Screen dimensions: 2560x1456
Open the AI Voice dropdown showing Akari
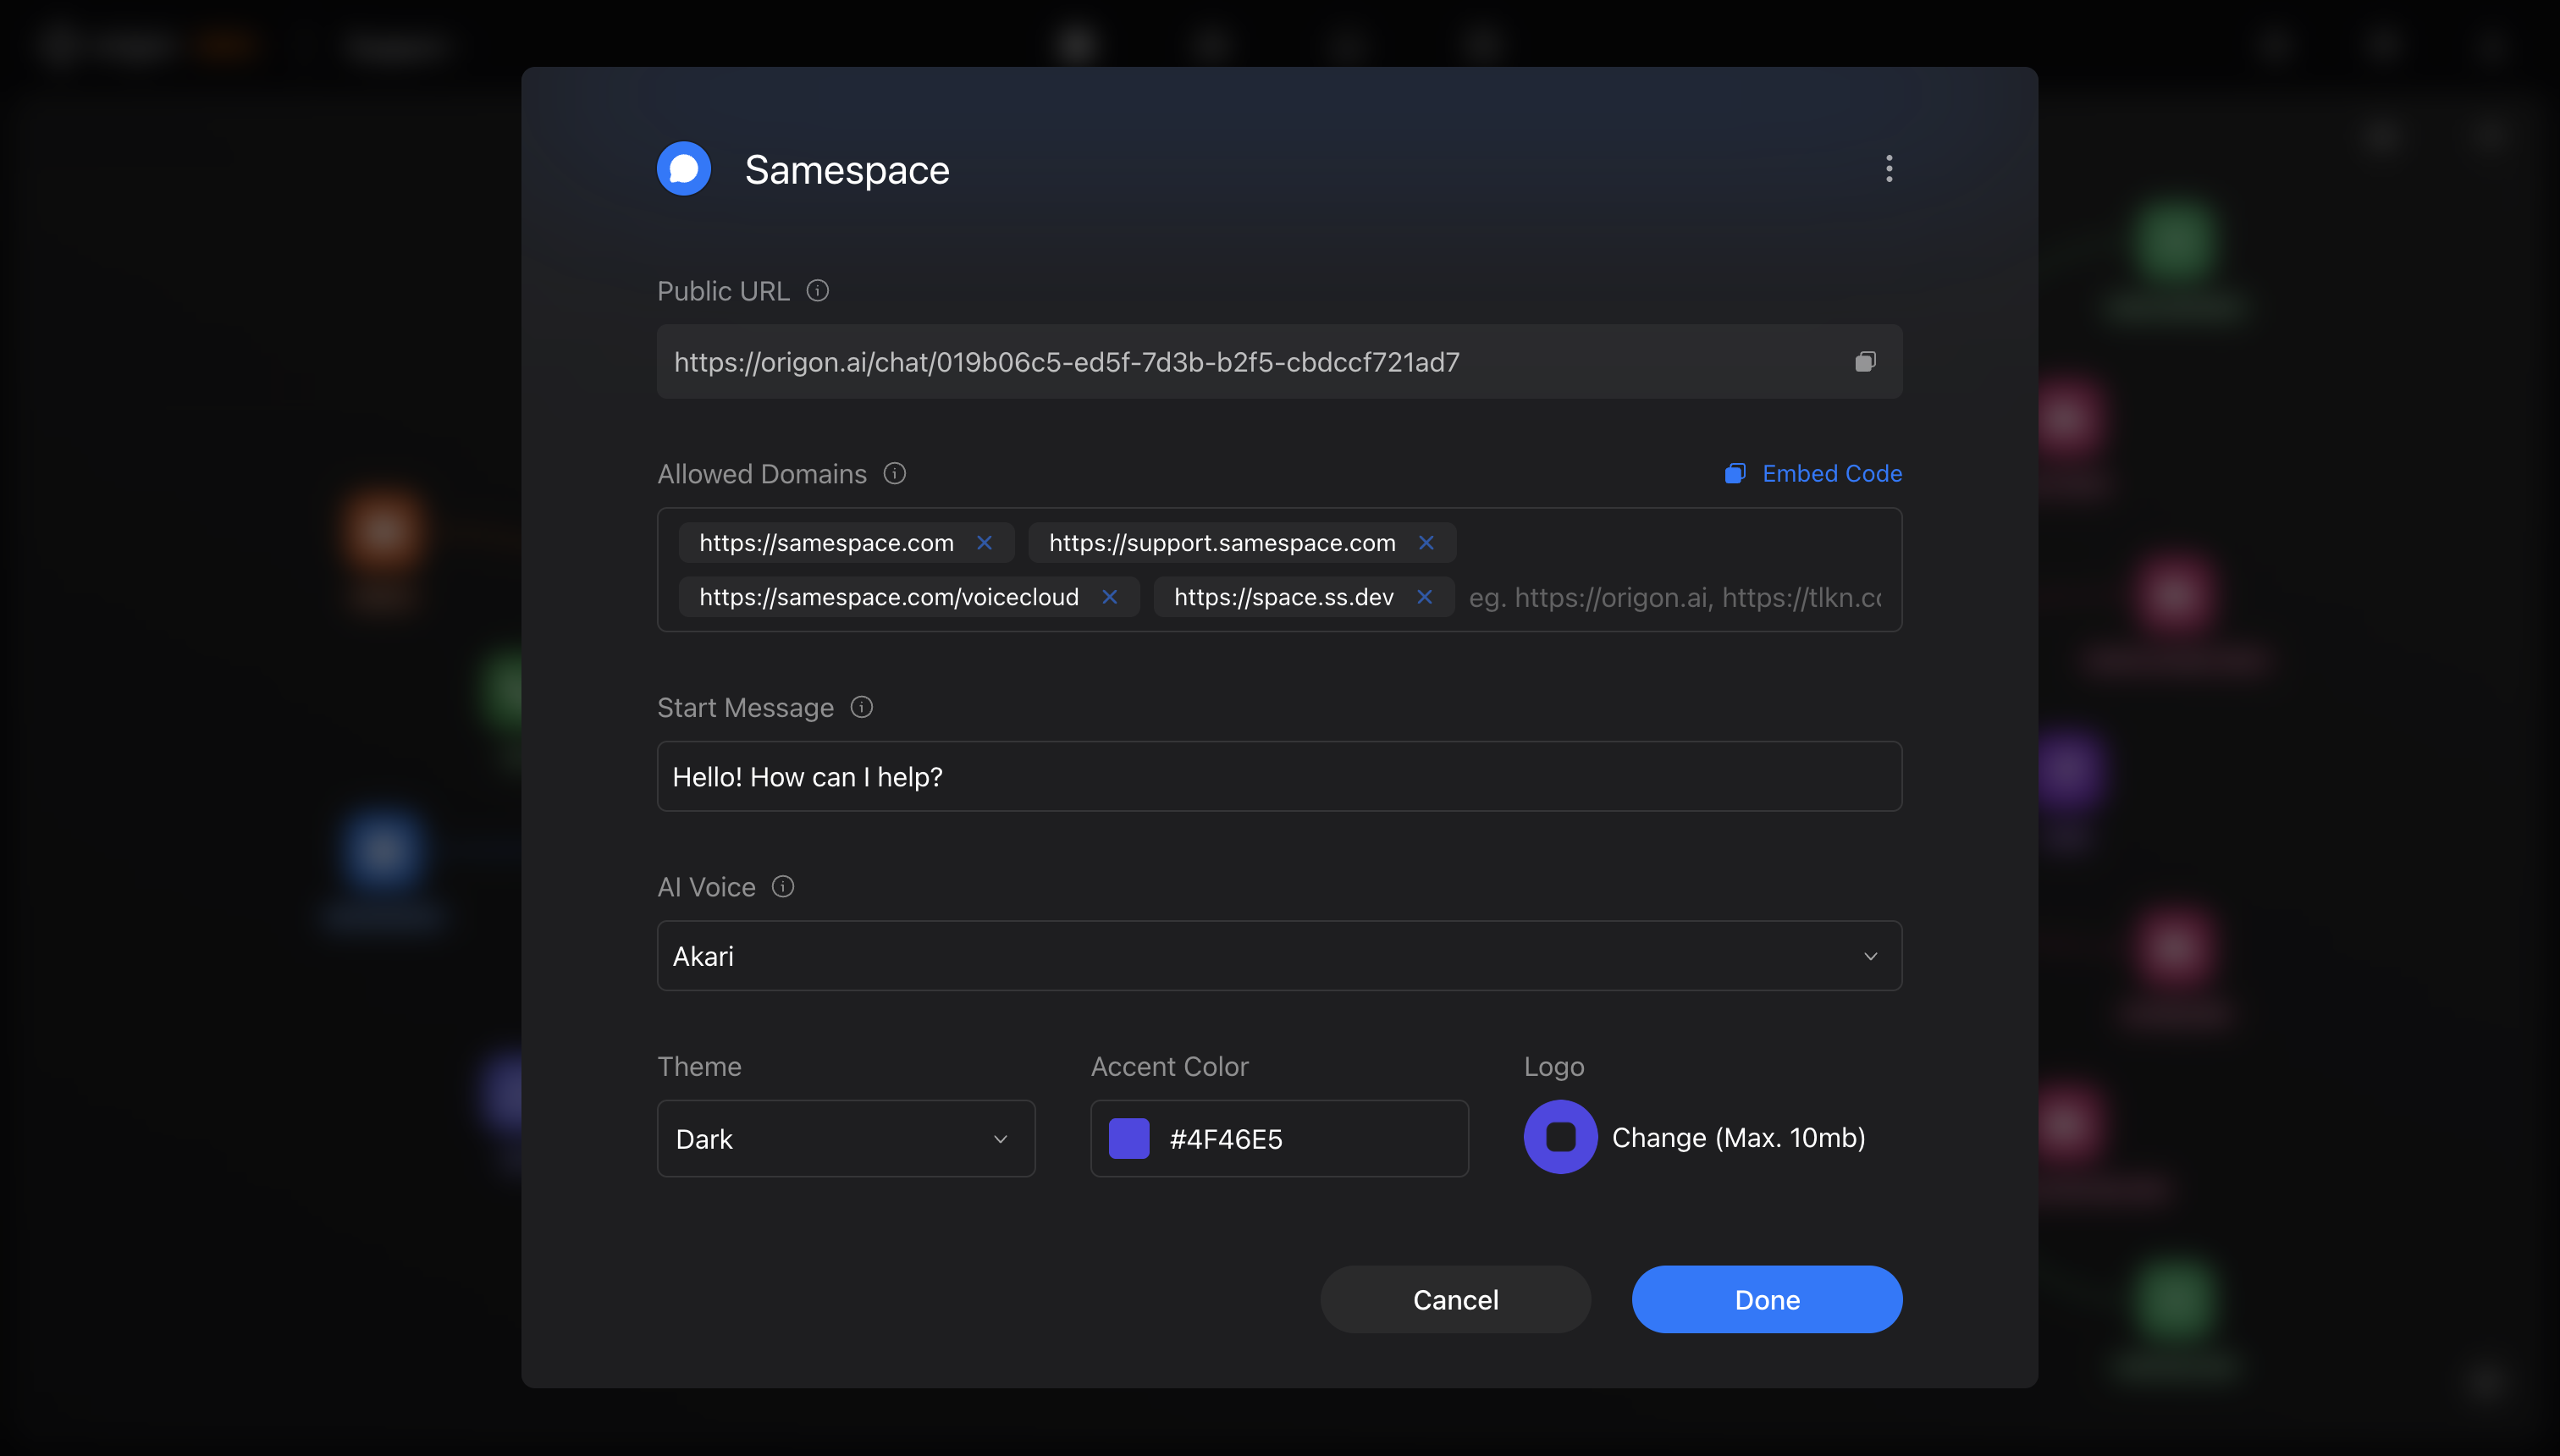click(x=1278, y=956)
